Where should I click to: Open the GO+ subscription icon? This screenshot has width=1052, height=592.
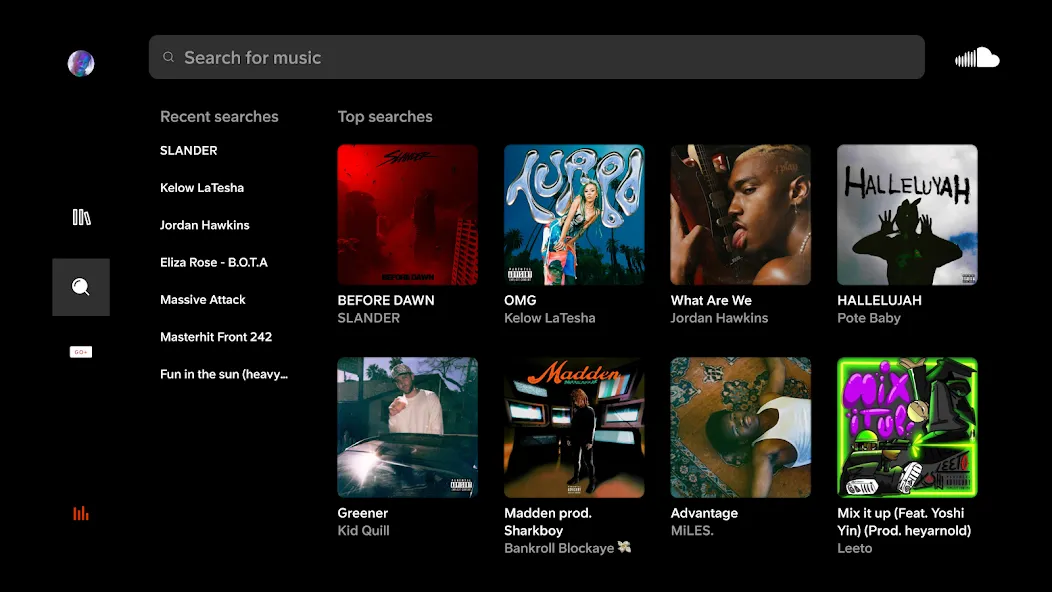(81, 352)
